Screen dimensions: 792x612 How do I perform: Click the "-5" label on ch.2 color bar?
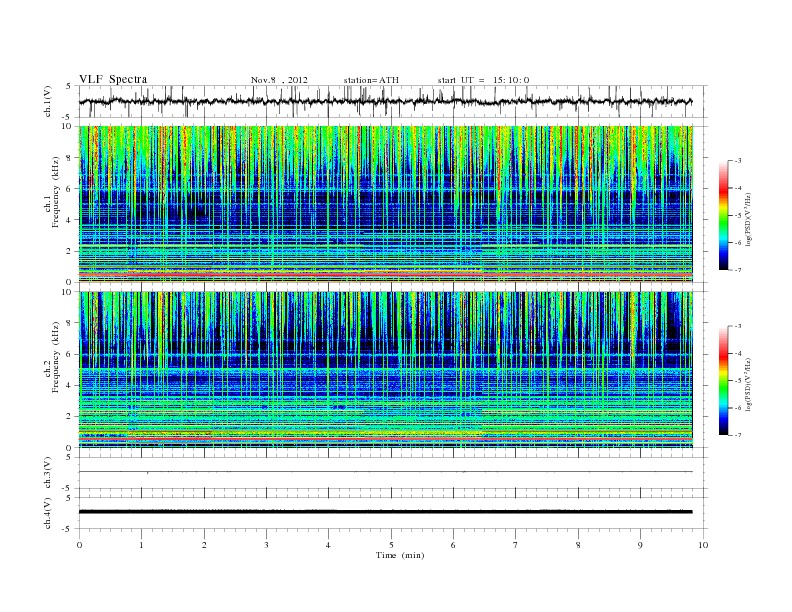pos(738,380)
